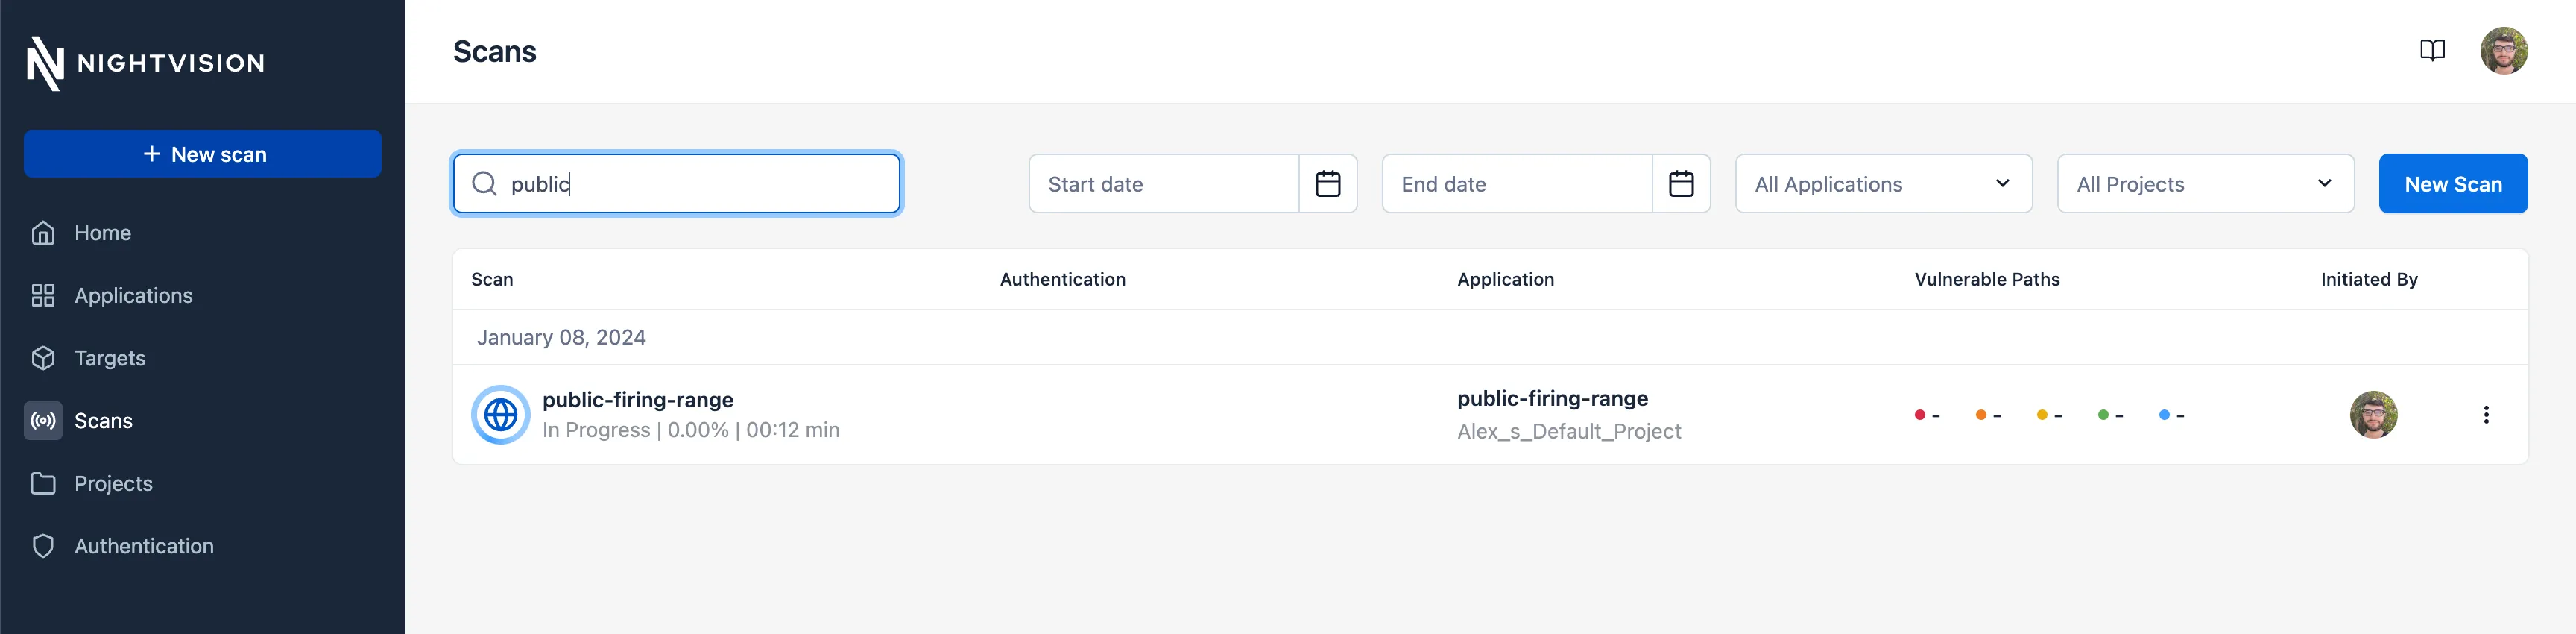Click the blue info vulnerability dot

point(2164,415)
